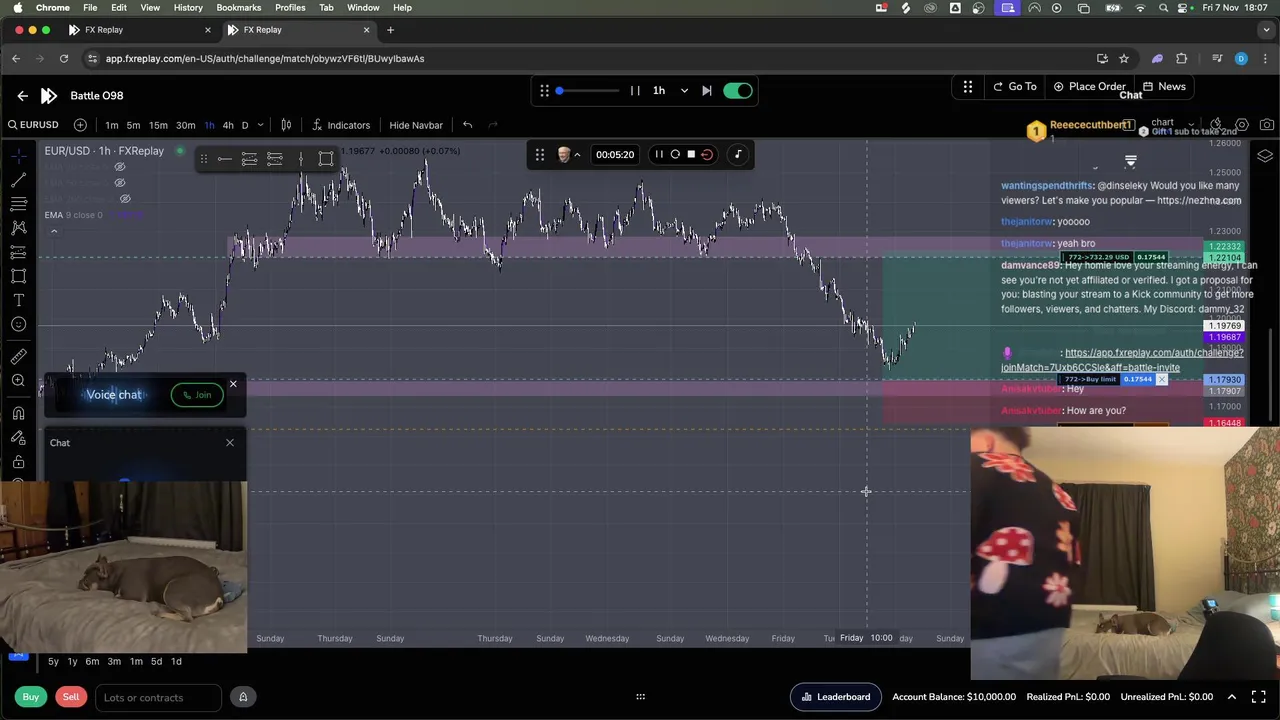Click the Go To button

1015,87
